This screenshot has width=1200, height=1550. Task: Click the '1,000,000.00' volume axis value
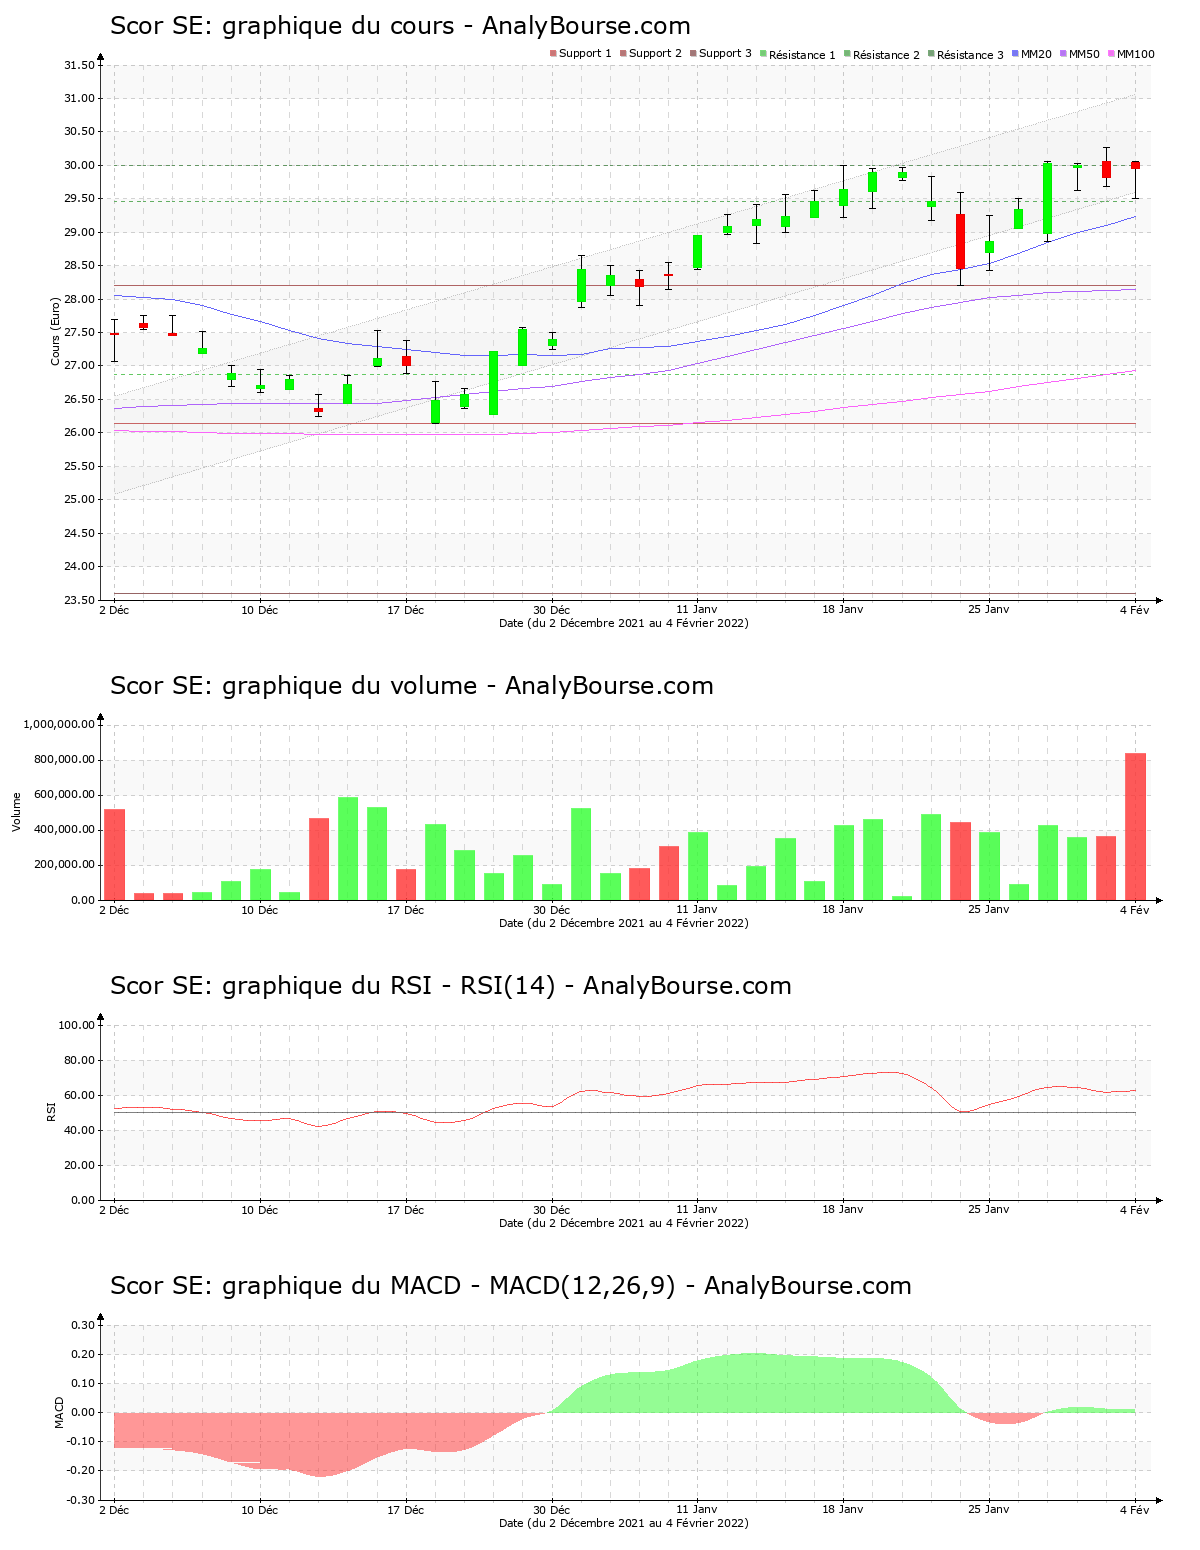(x=59, y=724)
